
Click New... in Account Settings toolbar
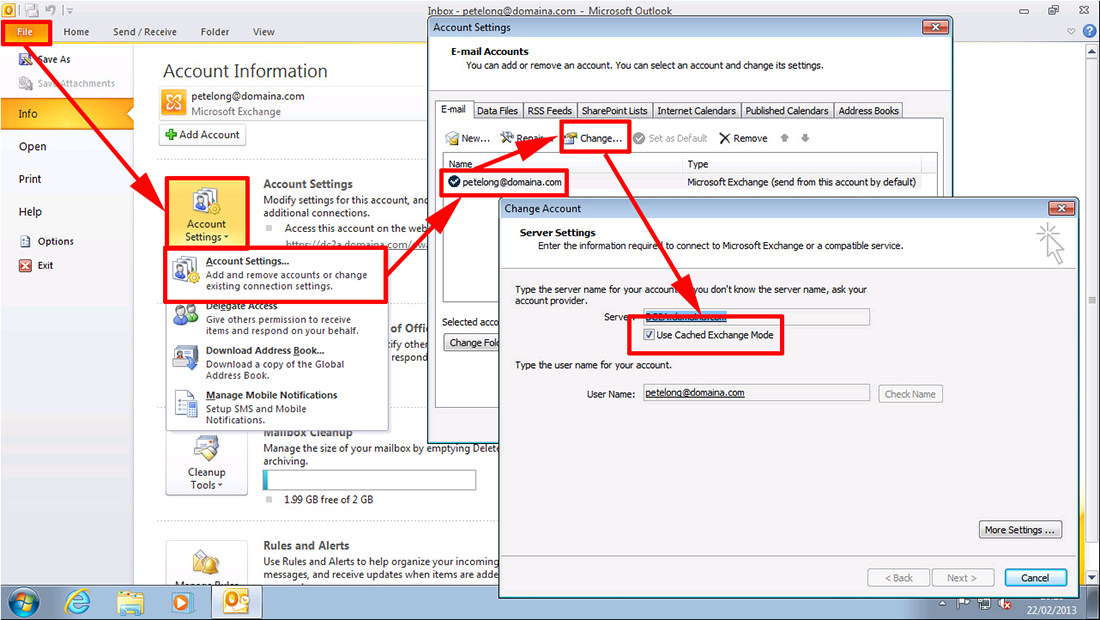pos(468,138)
